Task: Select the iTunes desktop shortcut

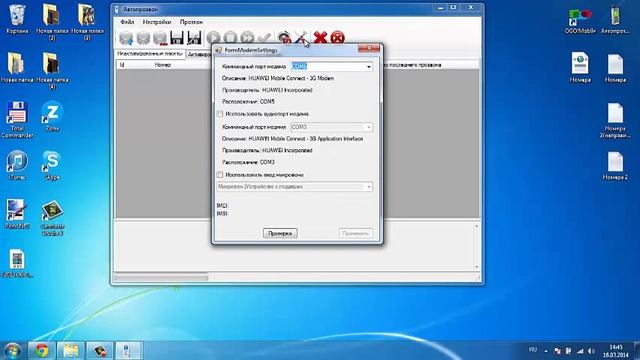Action: tap(17, 165)
